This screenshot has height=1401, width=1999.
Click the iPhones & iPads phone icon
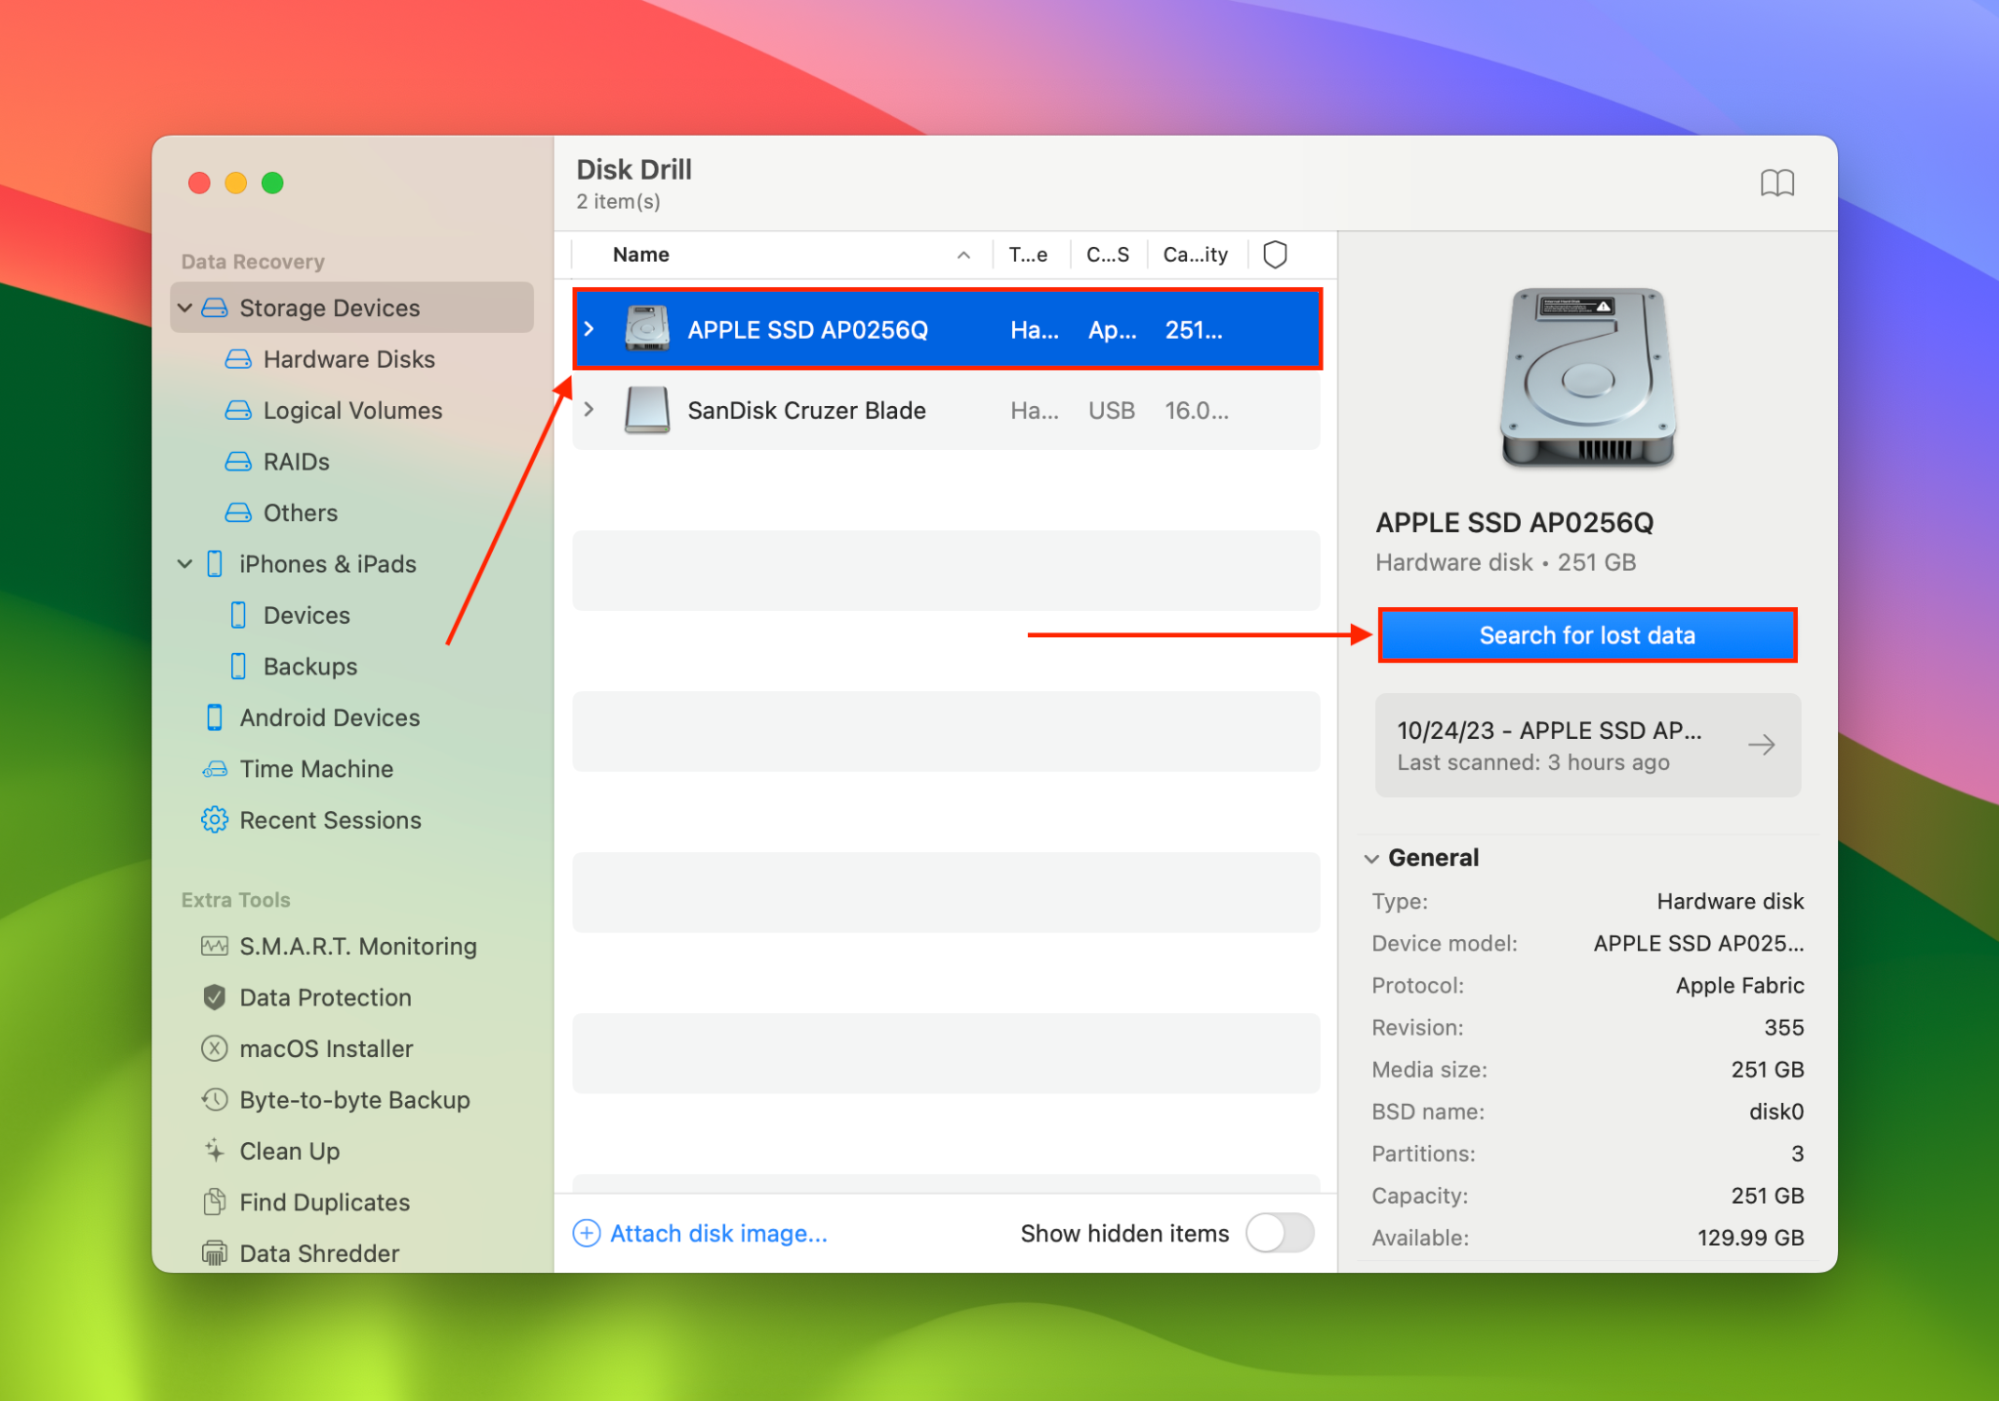coord(214,564)
